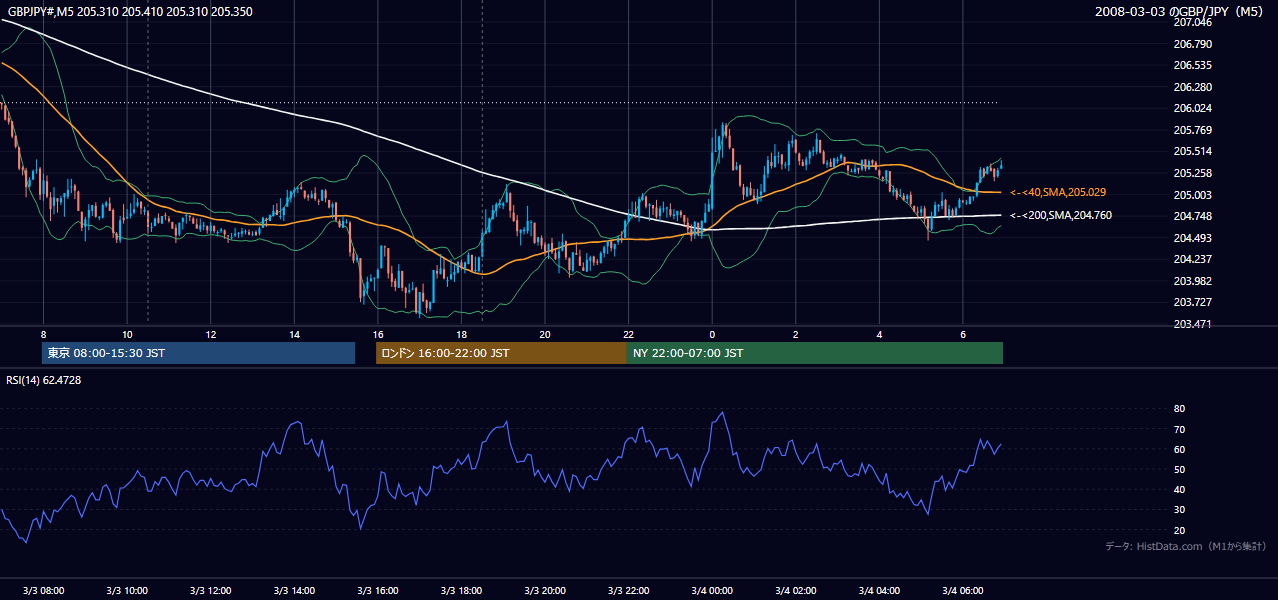This screenshot has height=600, width=1278.
Task: Click the 207.046 price axis label
Action: click(1192, 22)
